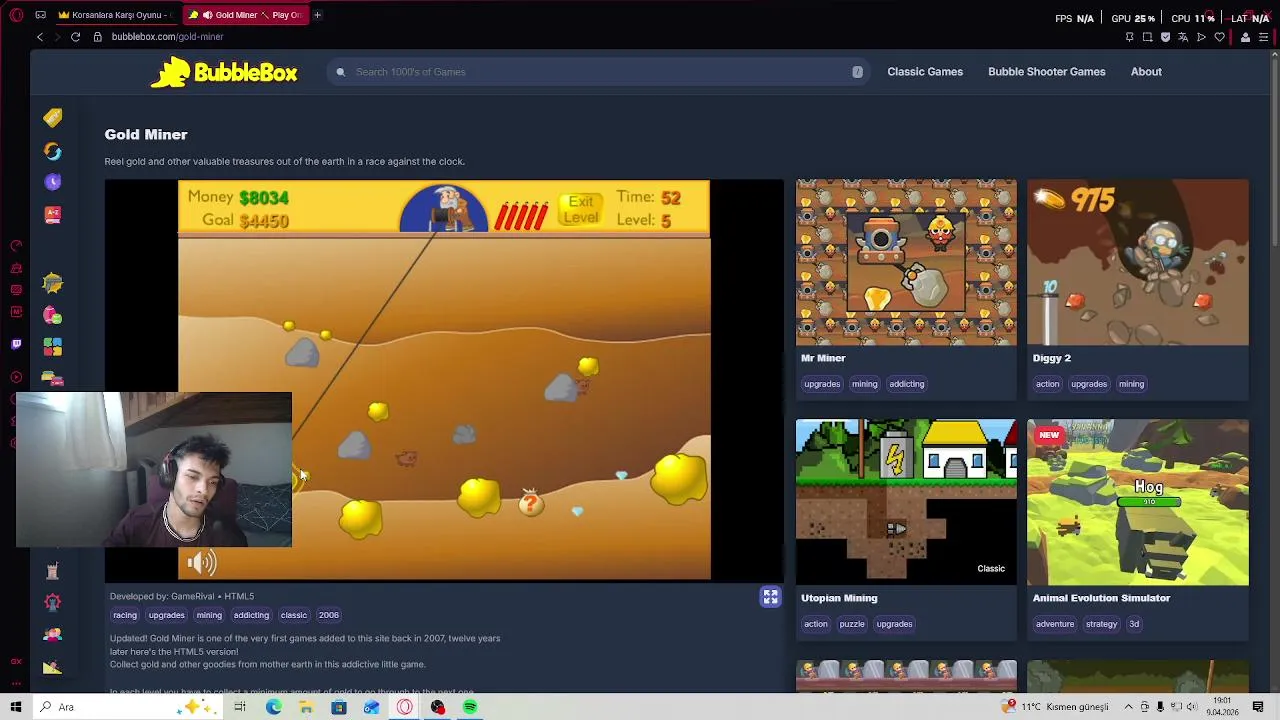Screen dimensions: 1280x720
Task: Open Diggy 2 game thumbnail
Action: pyautogui.click(x=1138, y=262)
